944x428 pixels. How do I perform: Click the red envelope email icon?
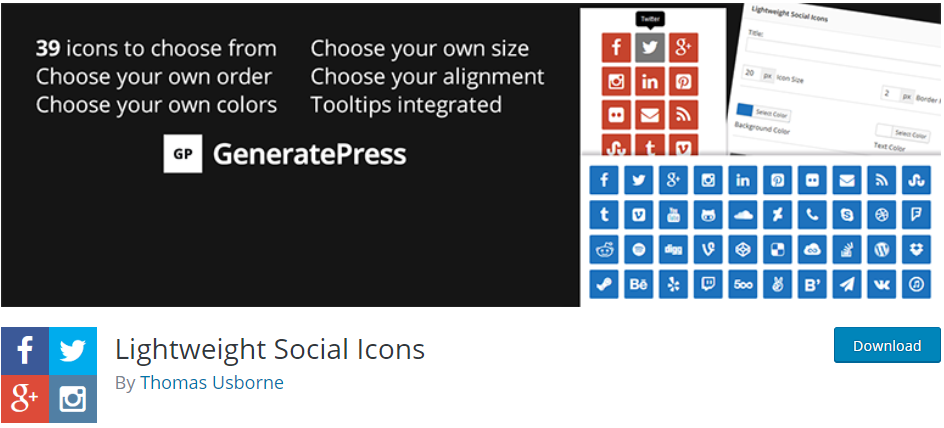point(650,115)
